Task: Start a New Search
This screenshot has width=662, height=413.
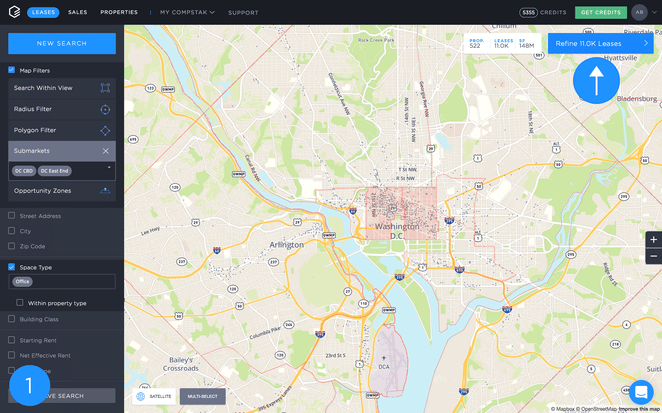Action: pyautogui.click(x=62, y=43)
